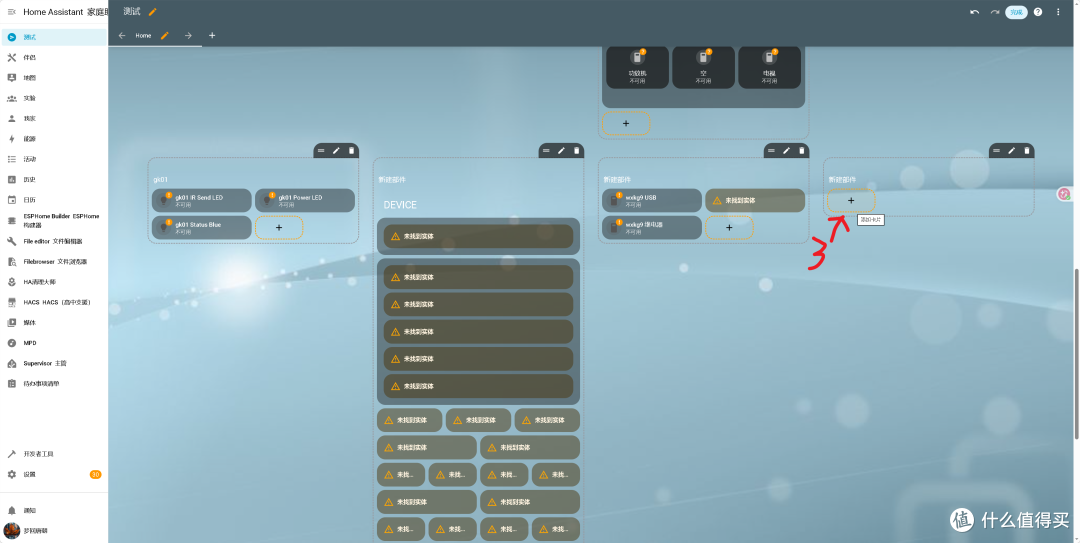Edit the gk01 section with its pencil icon
Screen dimensions: 1080x543
pyautogui.click(x=336, y=150)
